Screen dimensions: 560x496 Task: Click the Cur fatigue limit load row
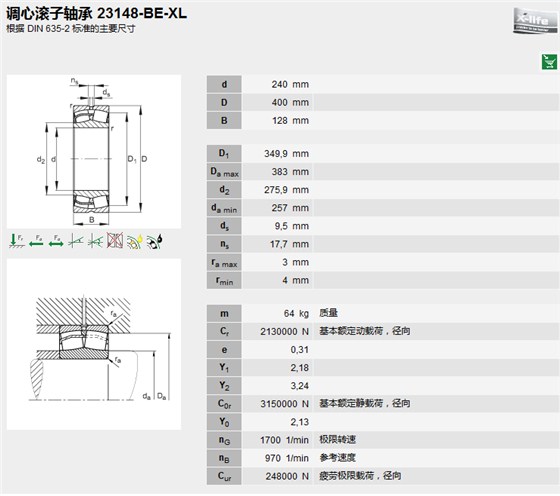[382, 476]
